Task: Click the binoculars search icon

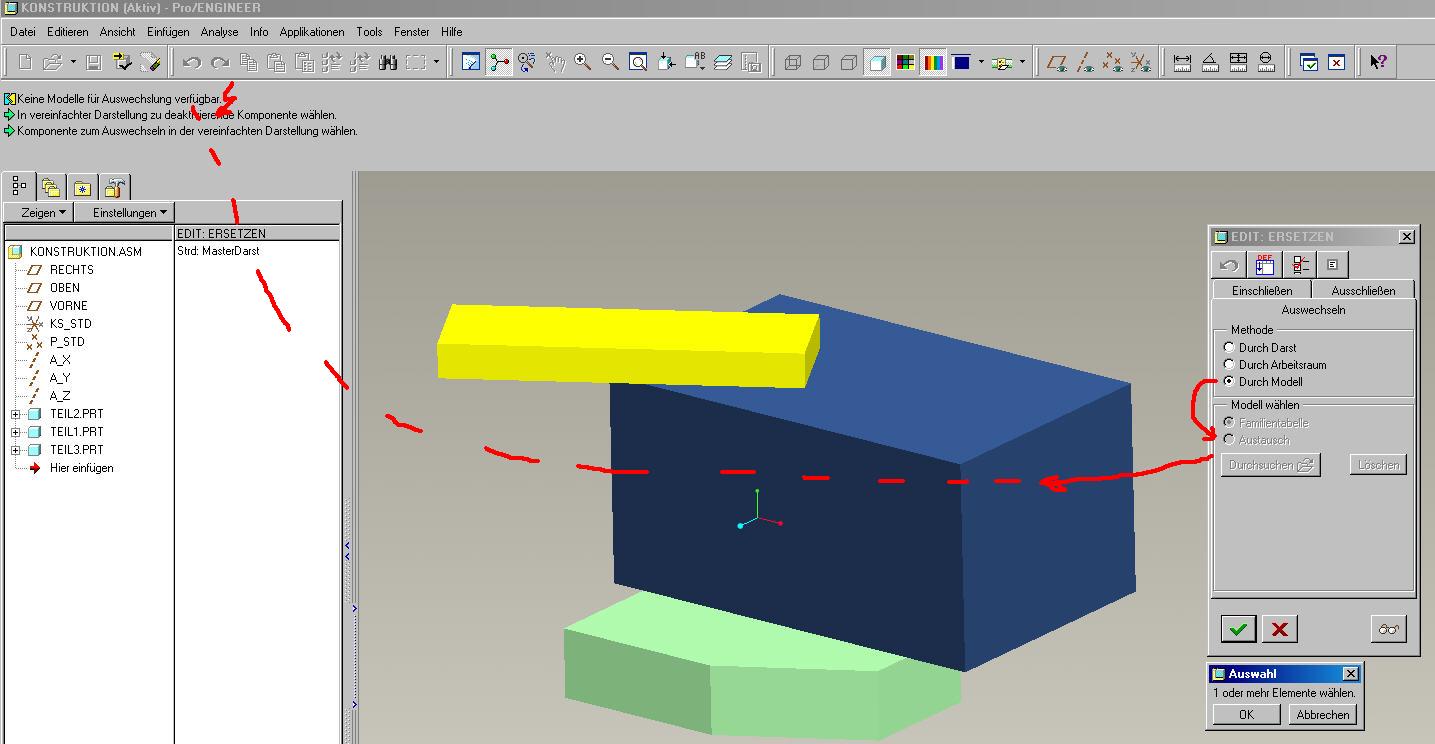Action: click(388, 62)
